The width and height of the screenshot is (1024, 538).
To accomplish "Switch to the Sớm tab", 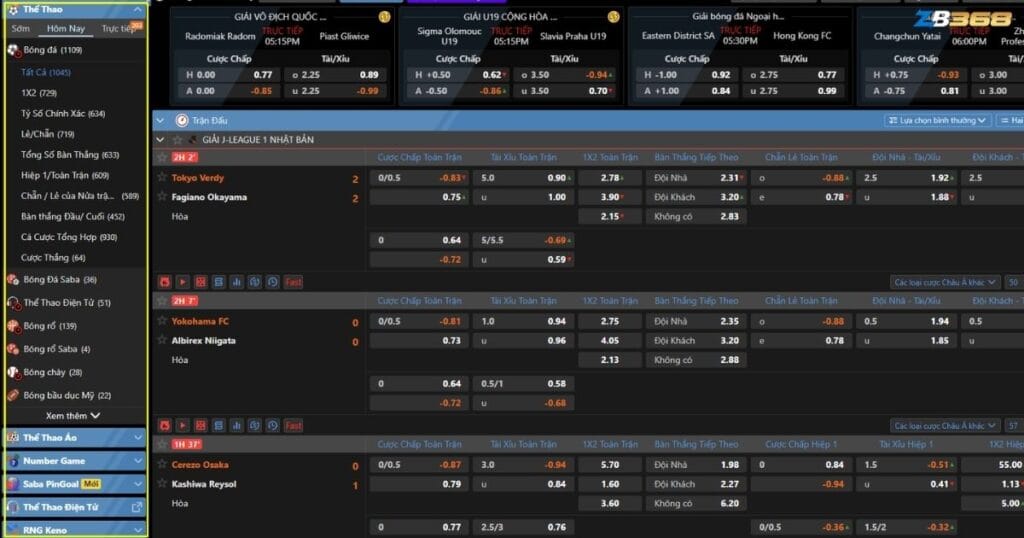I will coord(21,29).
